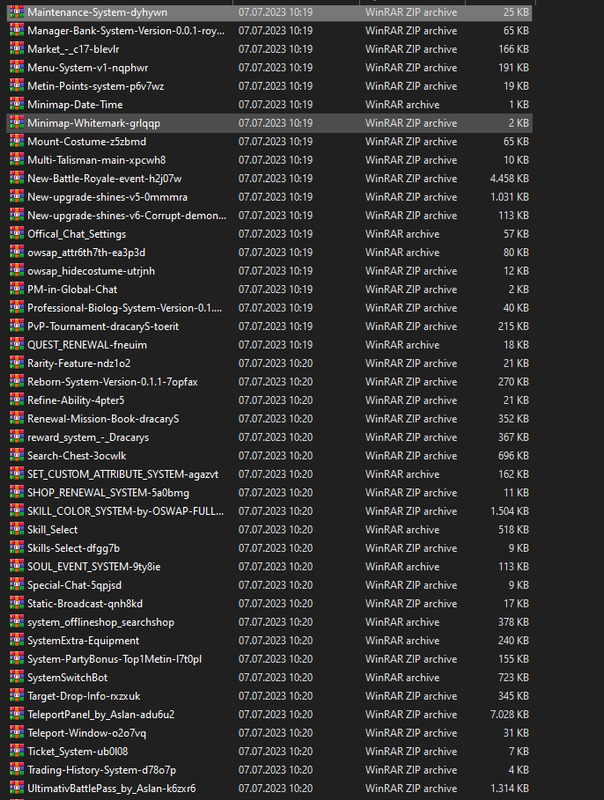Viewport: 604px width, 800px height.
Task: Click the date in Maintenance-System-dyhywn row
Action: click(x=275, y=12)
